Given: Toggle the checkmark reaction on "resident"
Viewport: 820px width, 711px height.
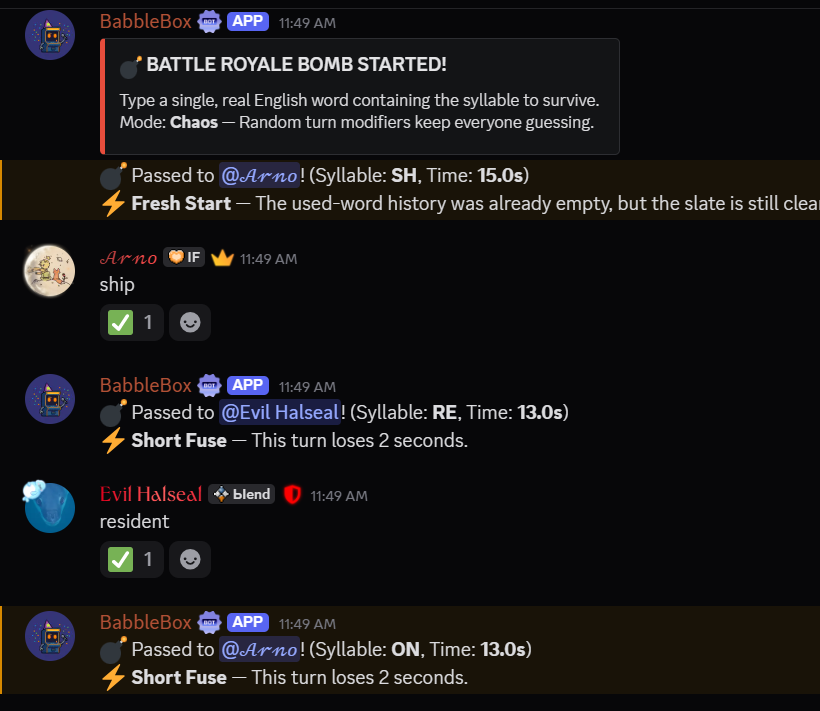Looking at the screenshot, I should click(x=132, y=559).
